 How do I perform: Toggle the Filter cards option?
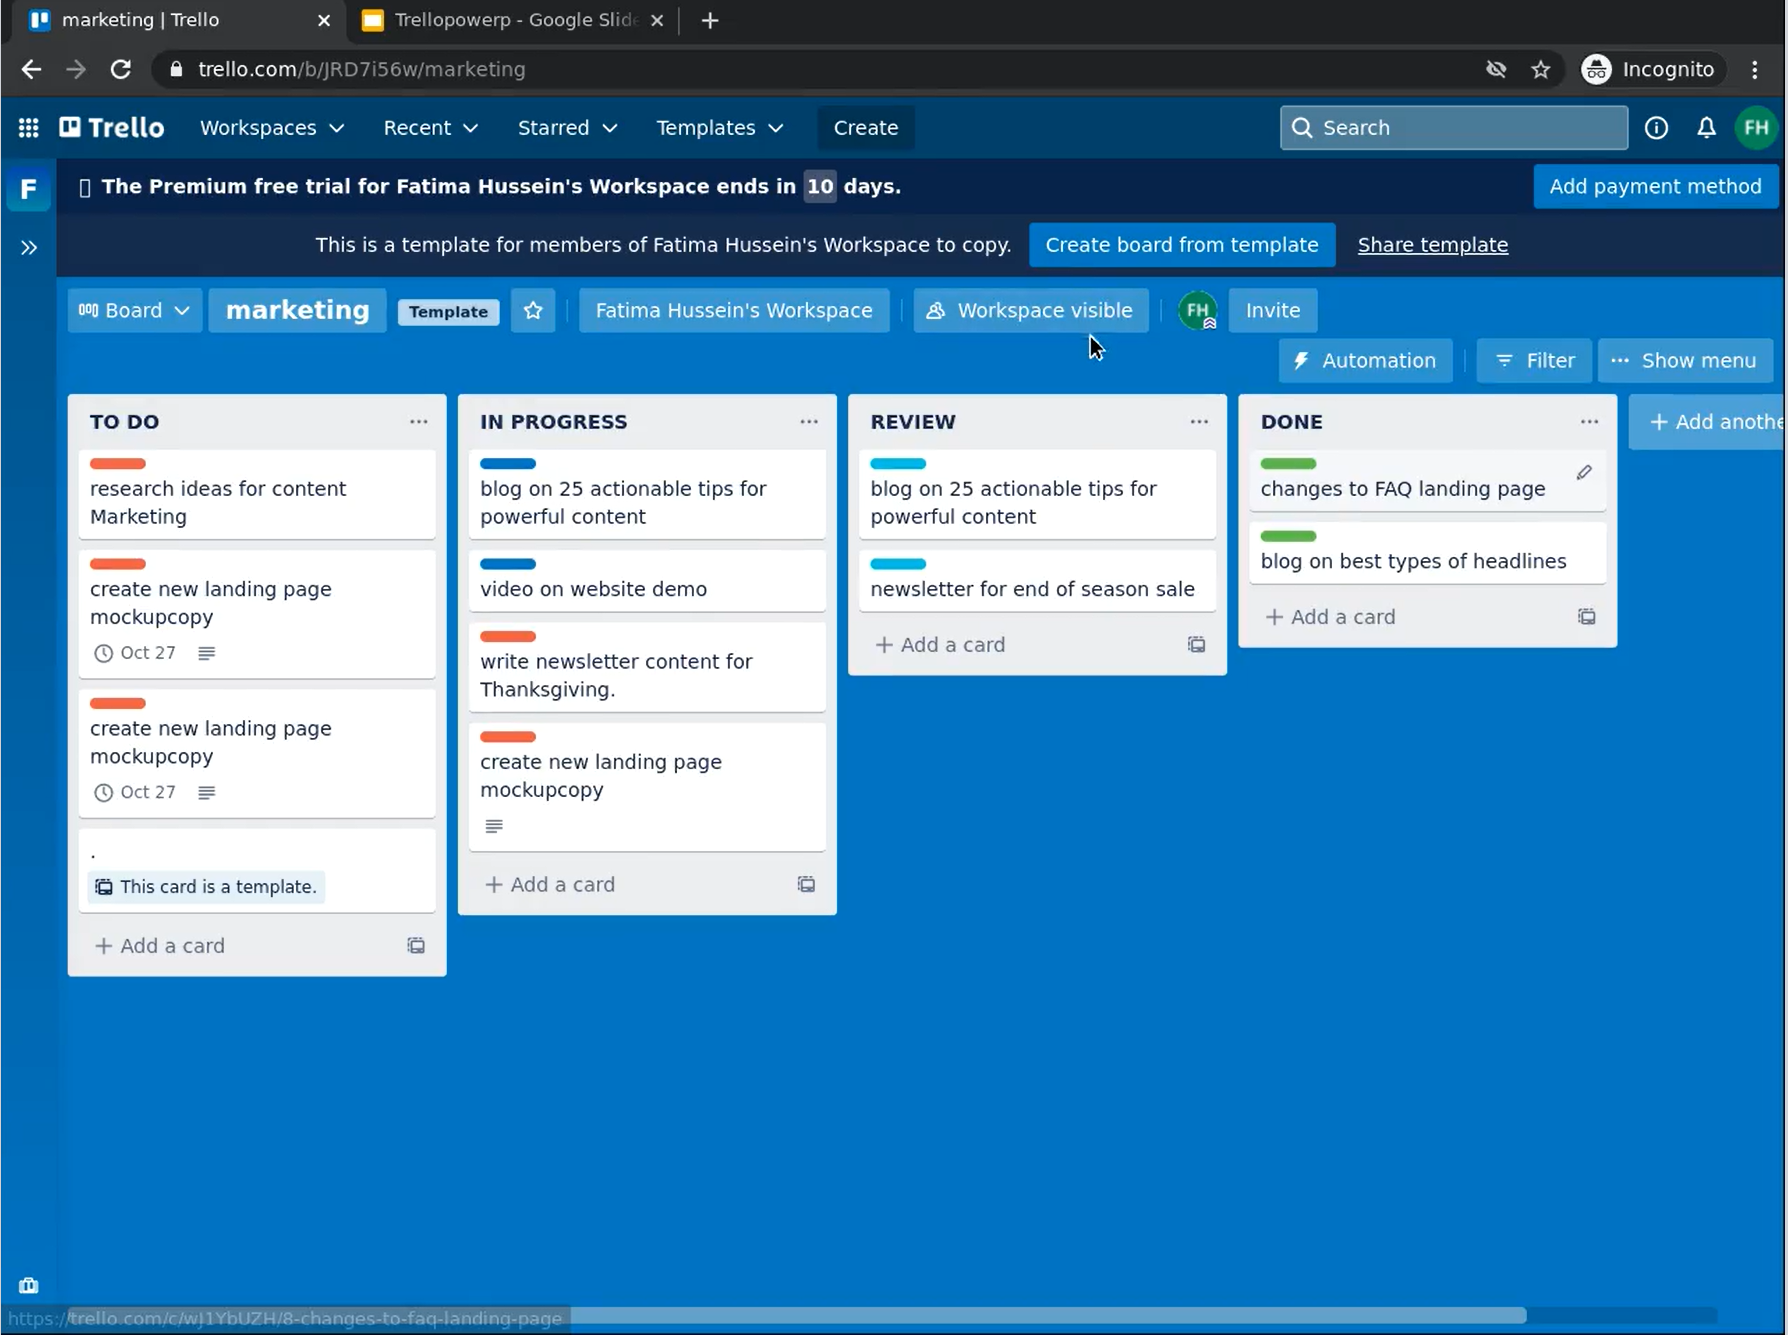click(x=1534, y=361)
